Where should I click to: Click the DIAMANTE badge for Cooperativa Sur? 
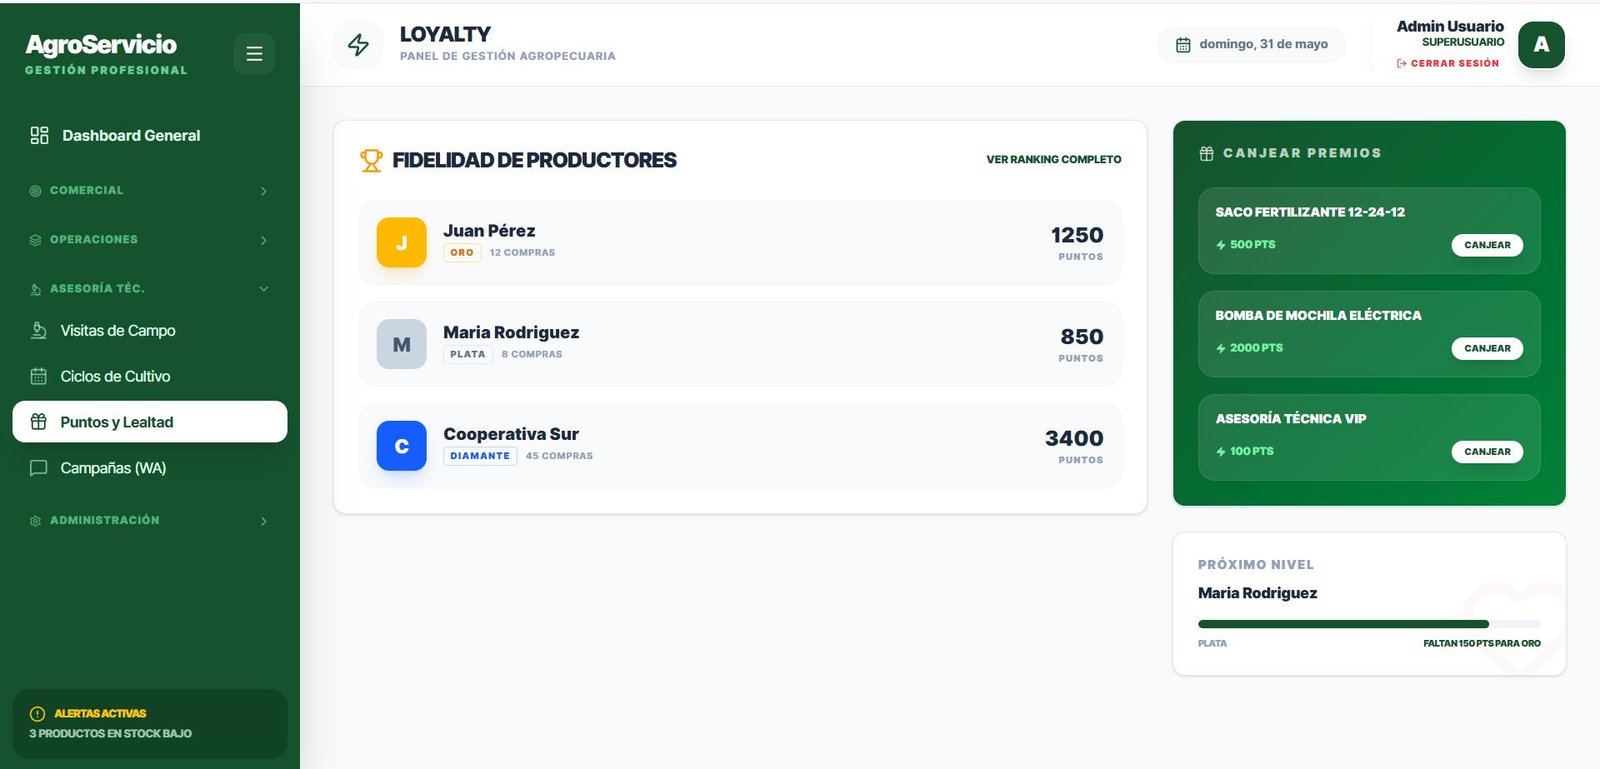[x=480, y=456]
